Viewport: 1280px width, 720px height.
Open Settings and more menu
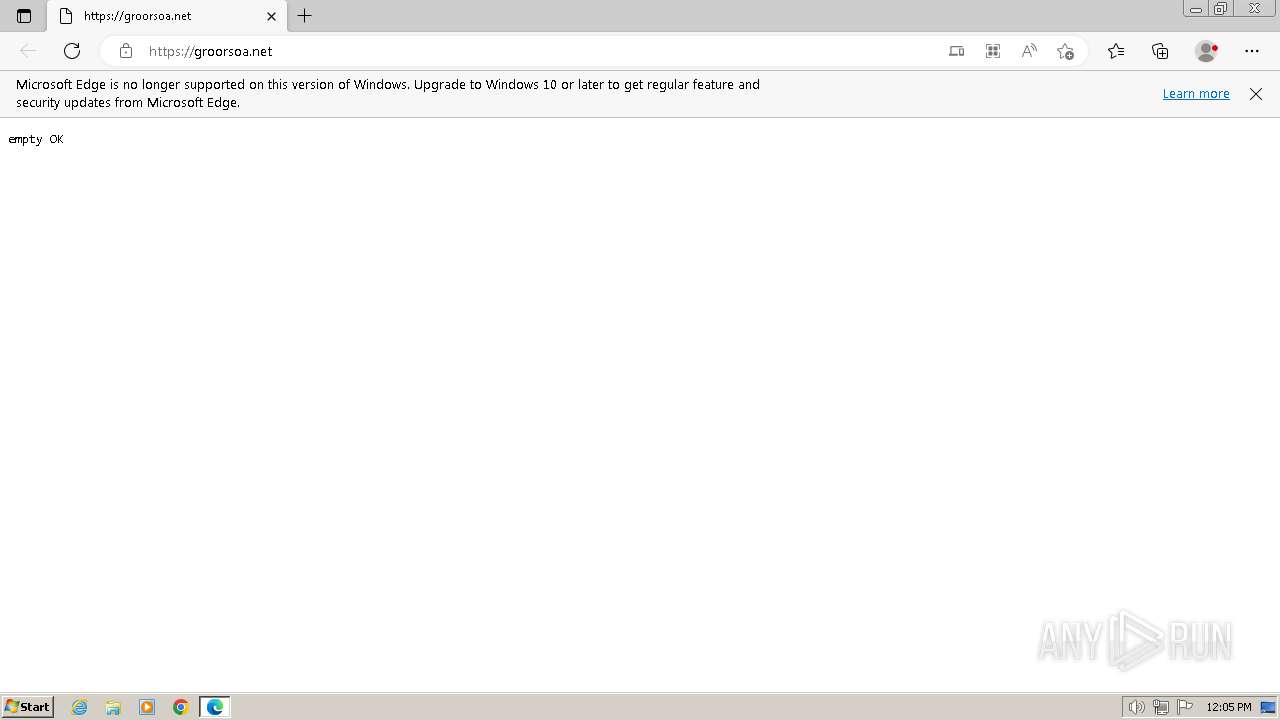[x=1252, y=51]
